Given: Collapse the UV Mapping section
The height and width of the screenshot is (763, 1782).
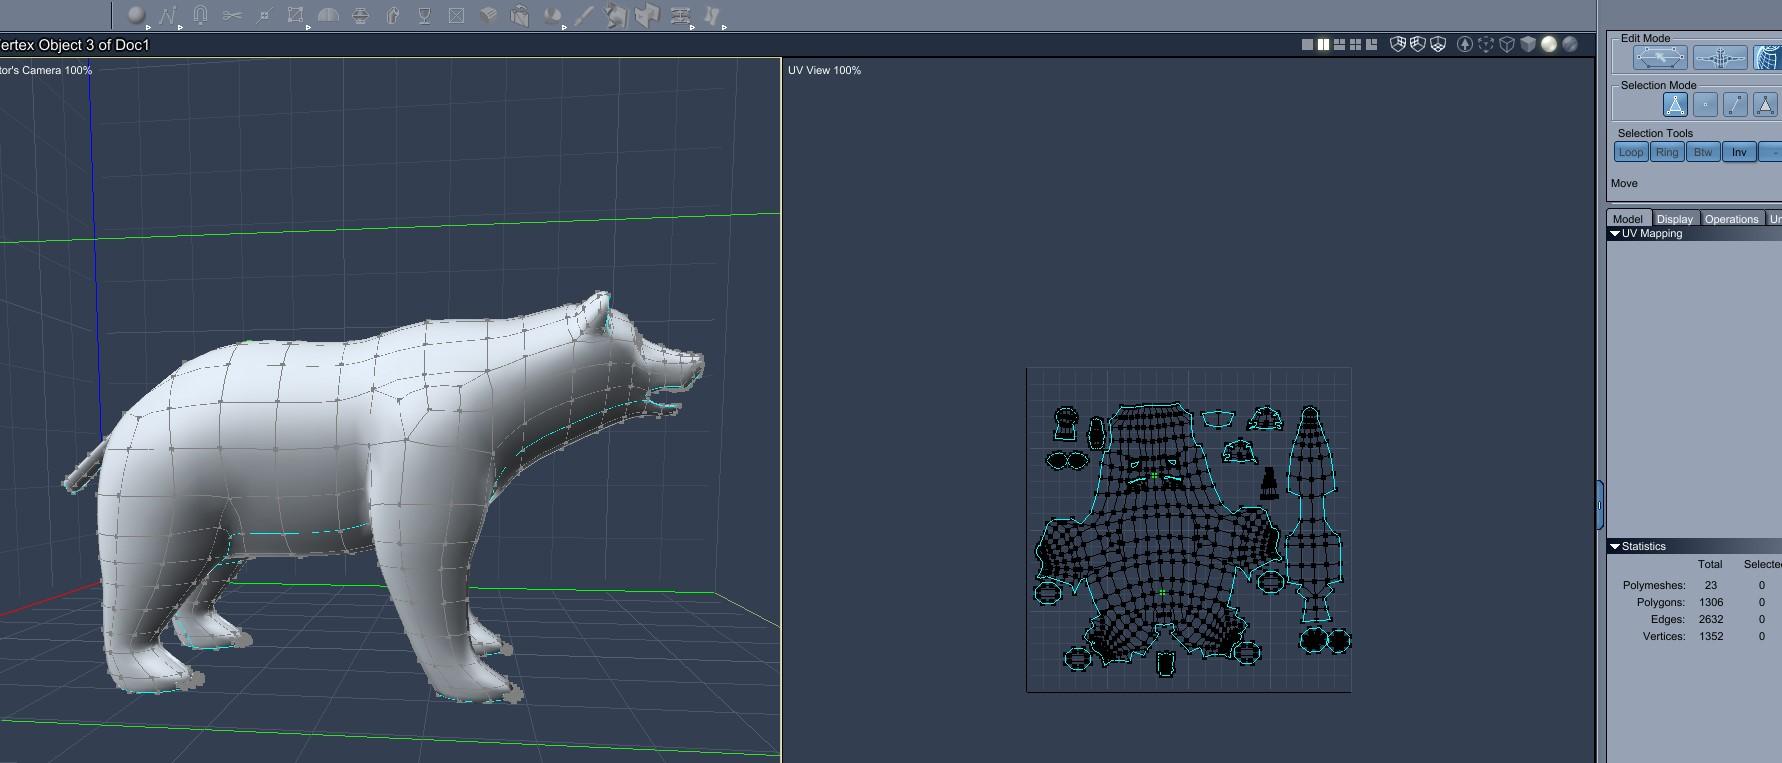Looking at the screenshot, I should 1614,234.
